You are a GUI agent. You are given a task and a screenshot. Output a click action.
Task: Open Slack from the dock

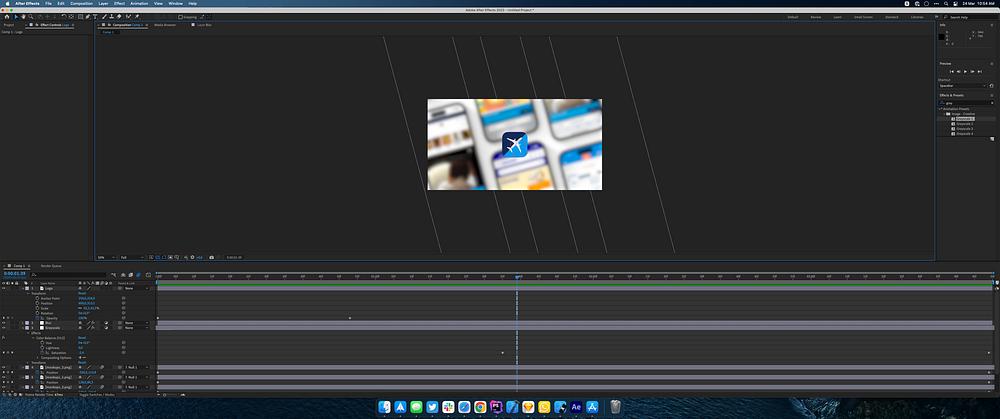click(448, 407)
